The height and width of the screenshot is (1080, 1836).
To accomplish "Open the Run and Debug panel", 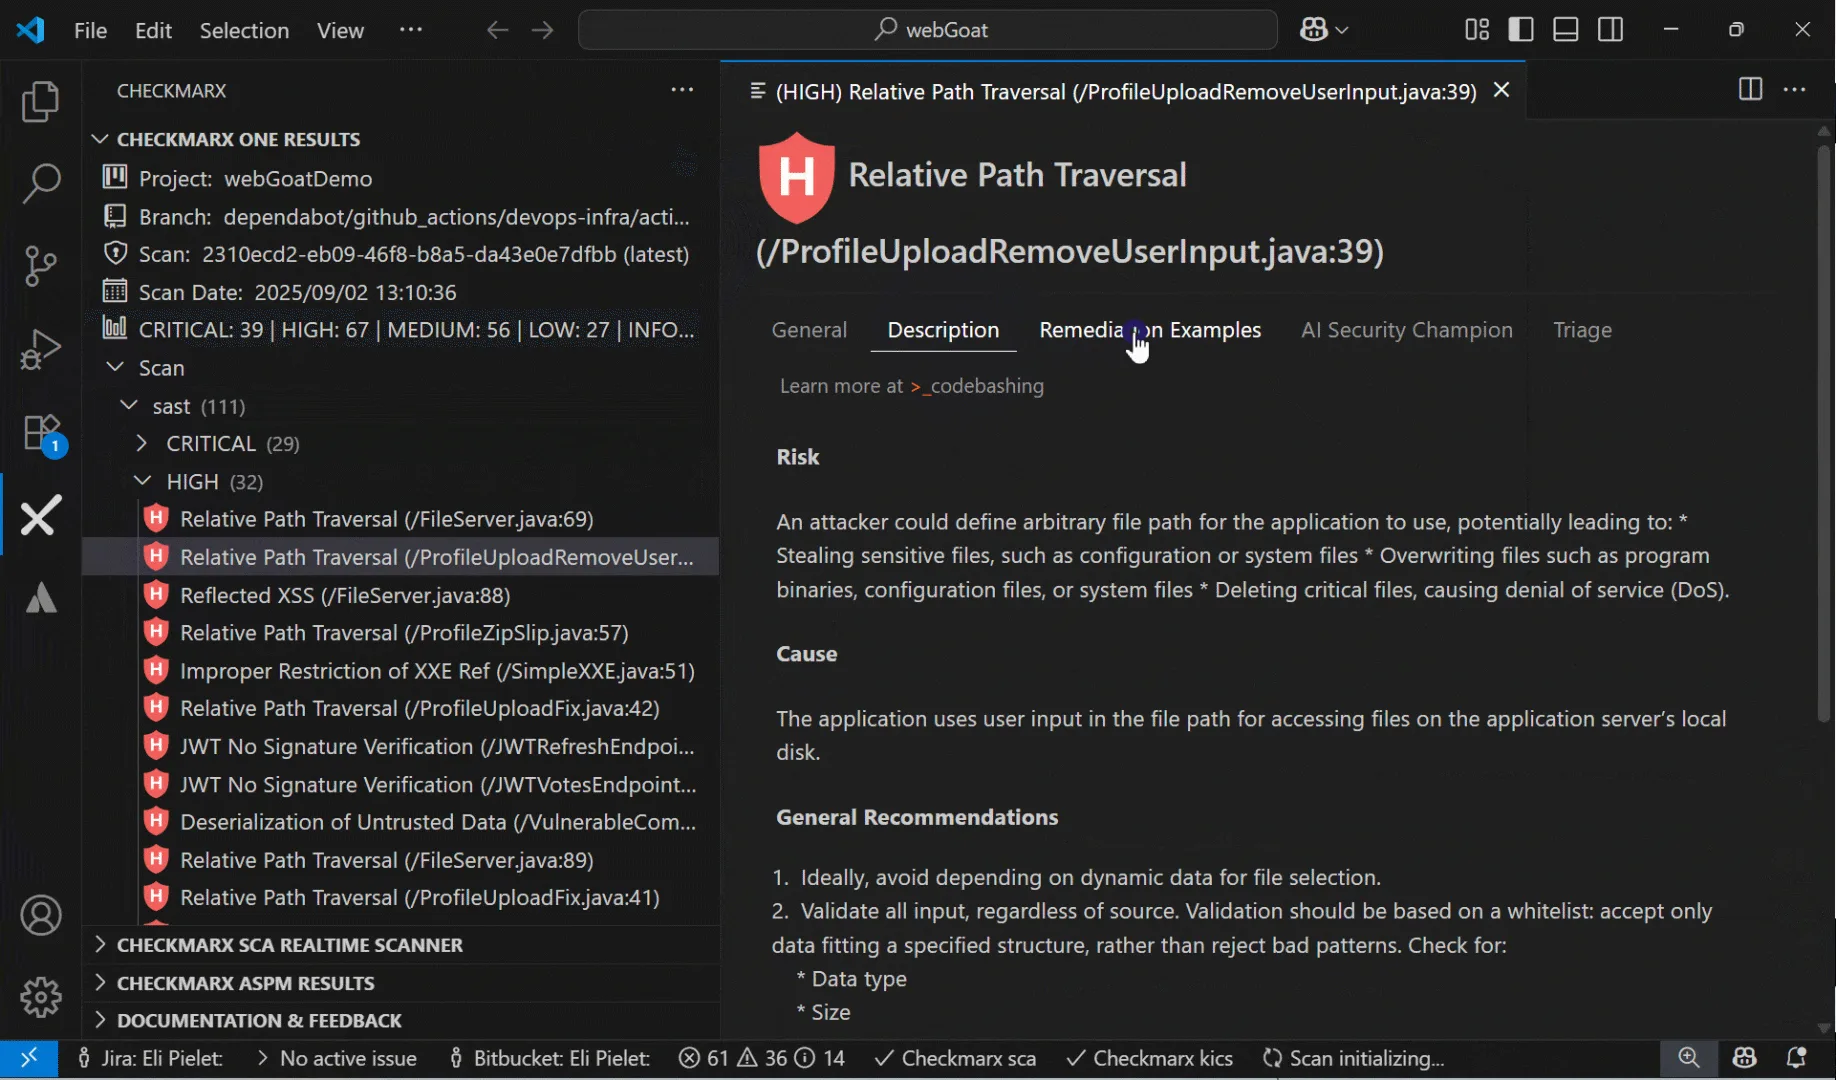I will (40, 348).
